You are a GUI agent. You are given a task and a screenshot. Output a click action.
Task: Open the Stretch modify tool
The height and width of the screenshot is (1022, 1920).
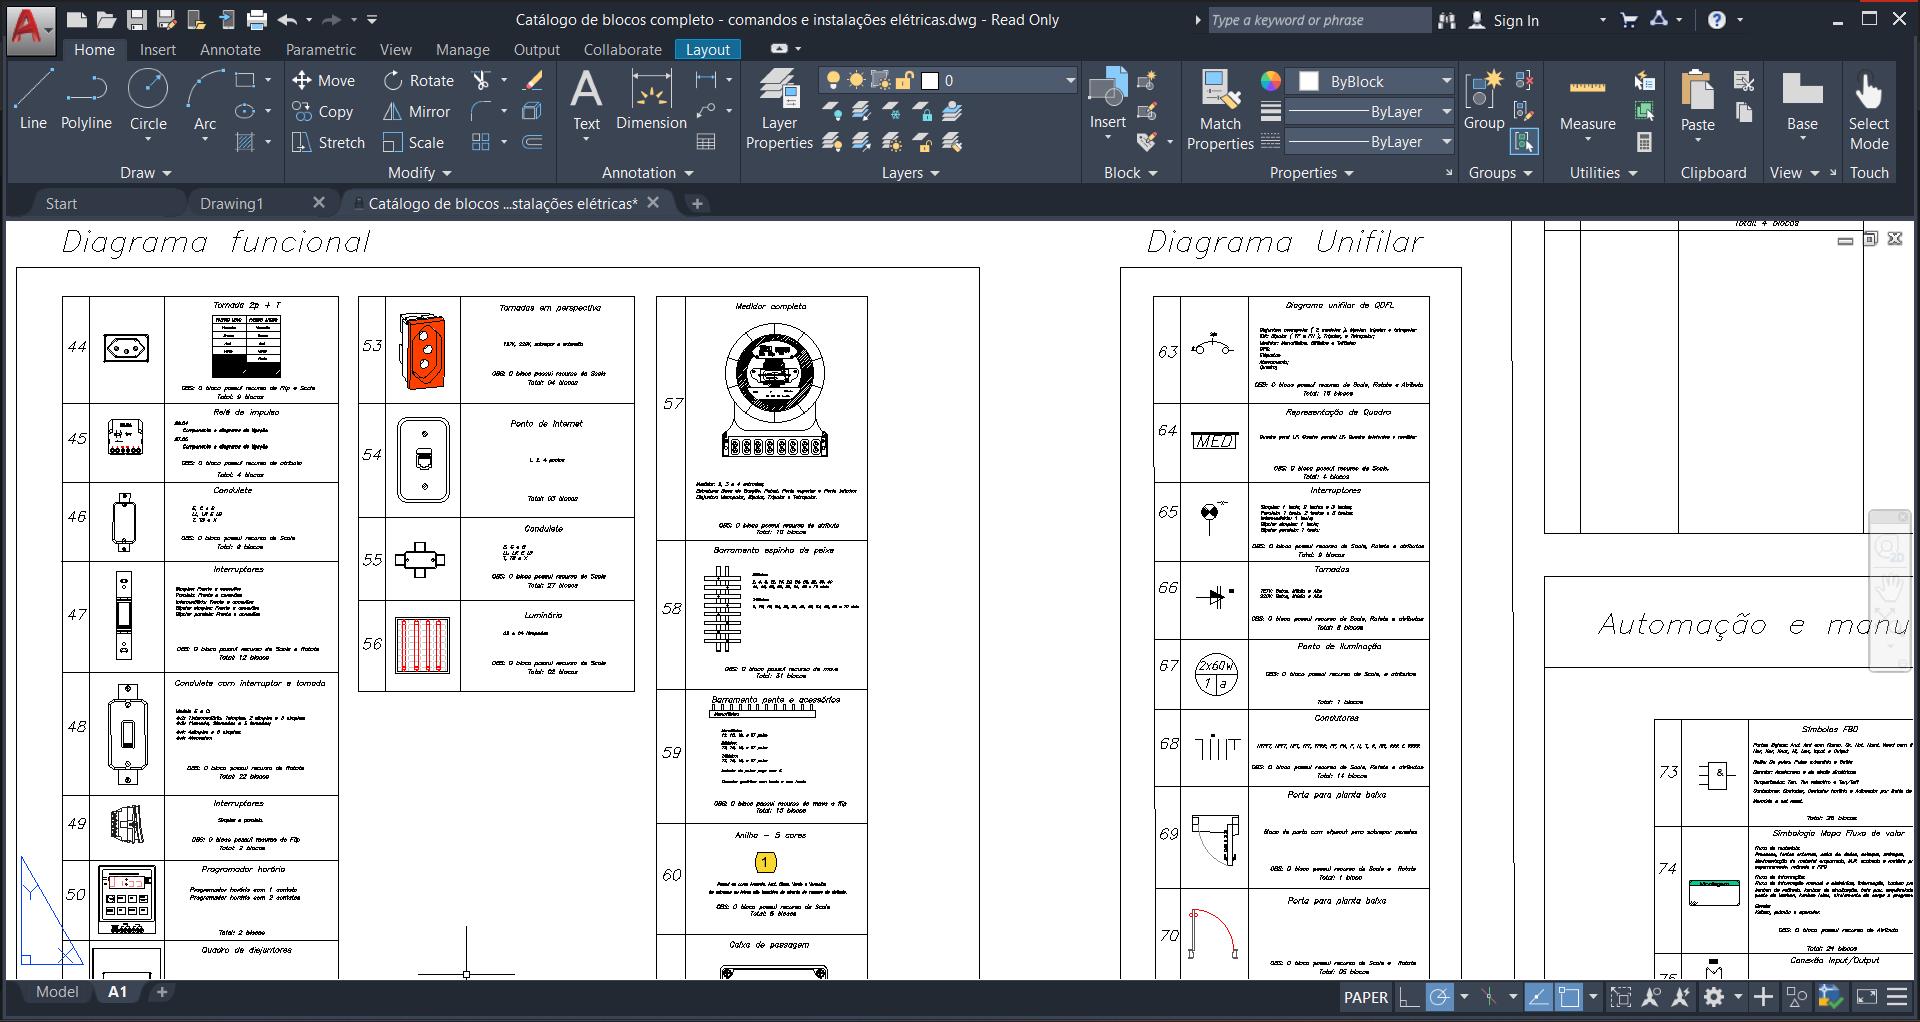(x=327, y=142)
